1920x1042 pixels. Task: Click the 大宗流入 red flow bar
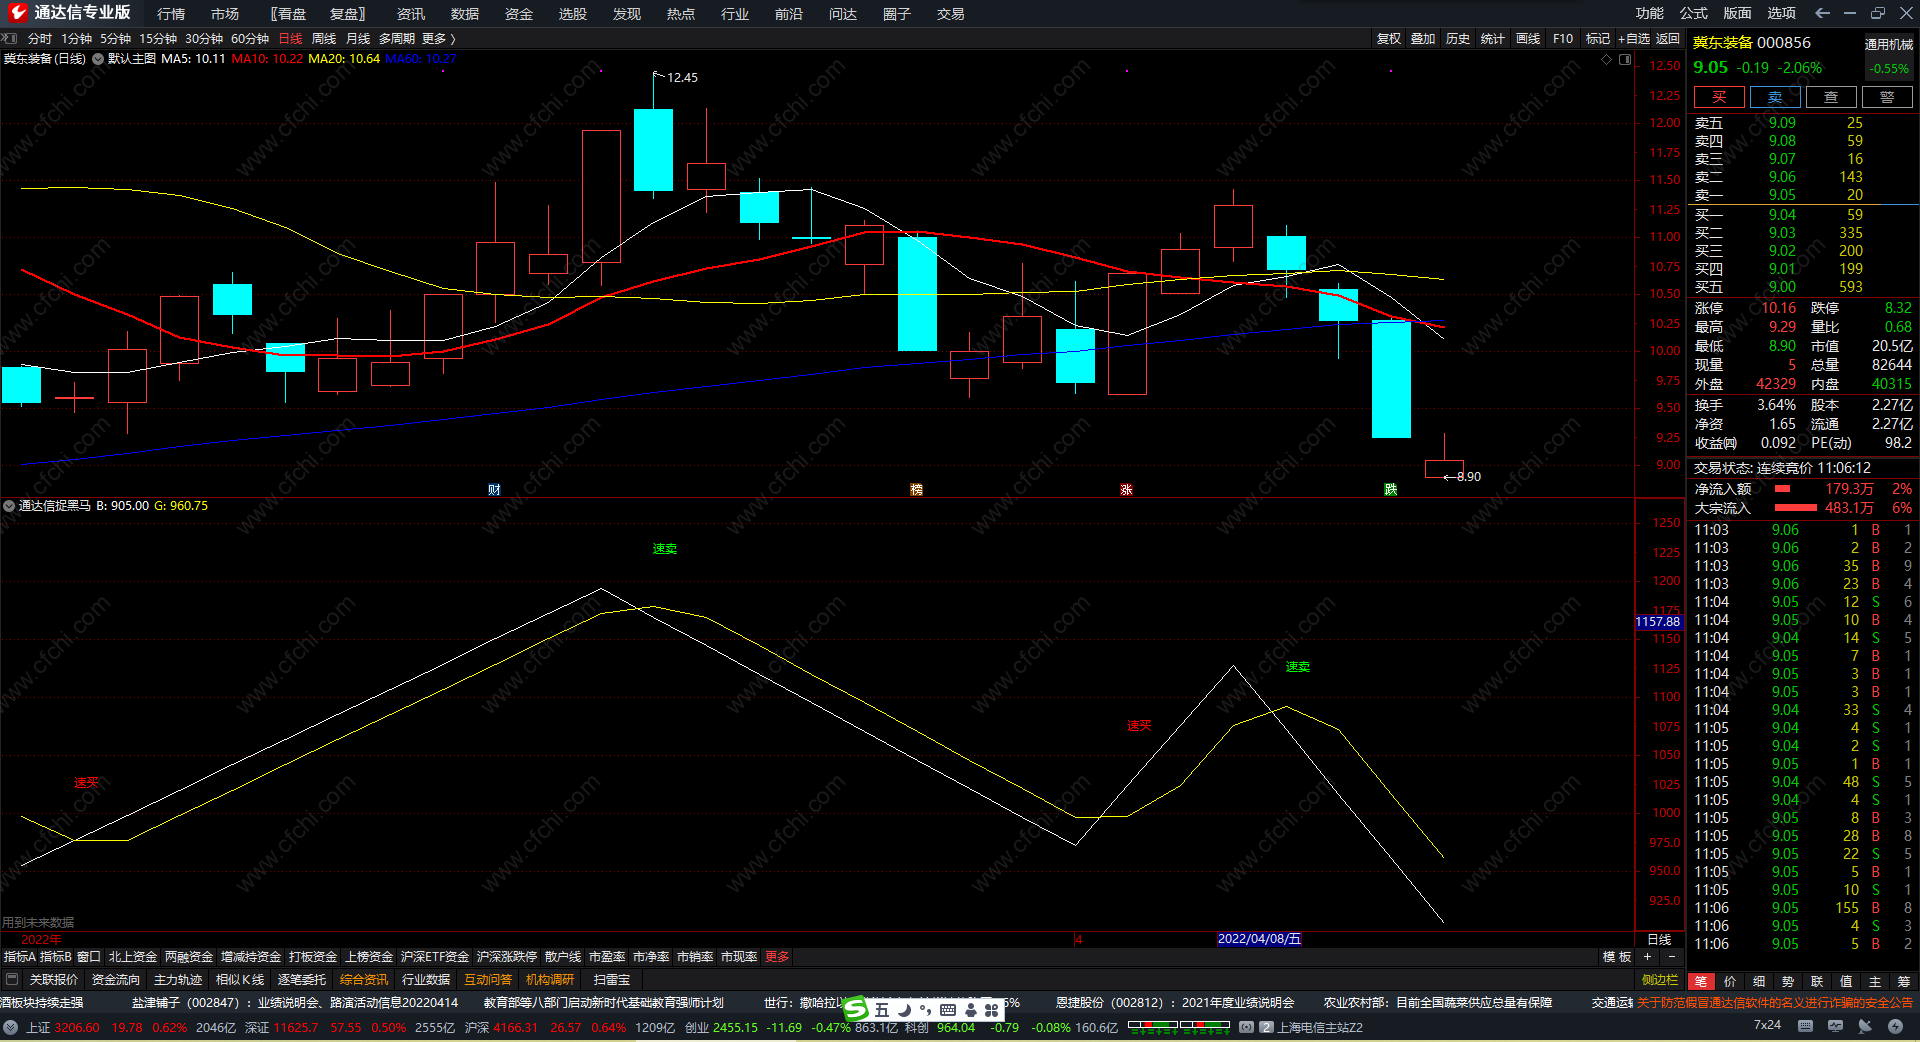pos(1795,508)
